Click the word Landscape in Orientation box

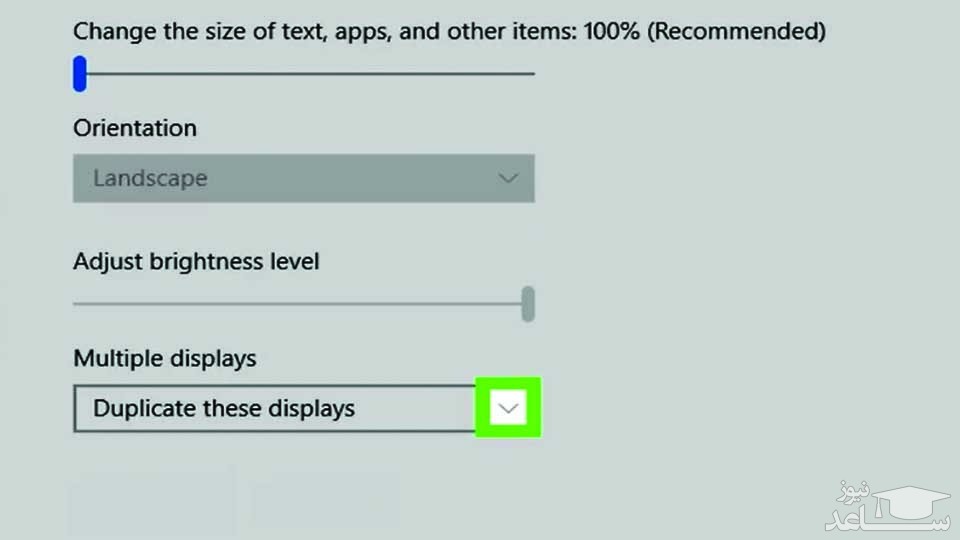click(x=150, y=179)
